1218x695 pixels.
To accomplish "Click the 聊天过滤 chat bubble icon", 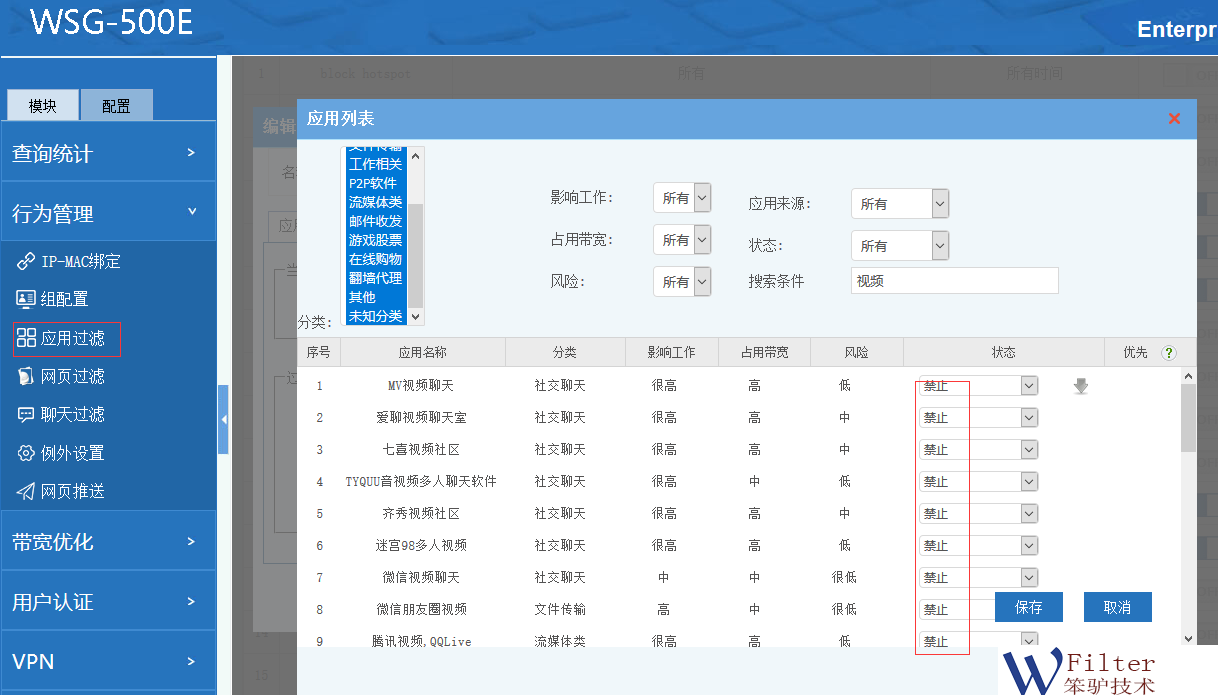I will [x=26, y=414].
